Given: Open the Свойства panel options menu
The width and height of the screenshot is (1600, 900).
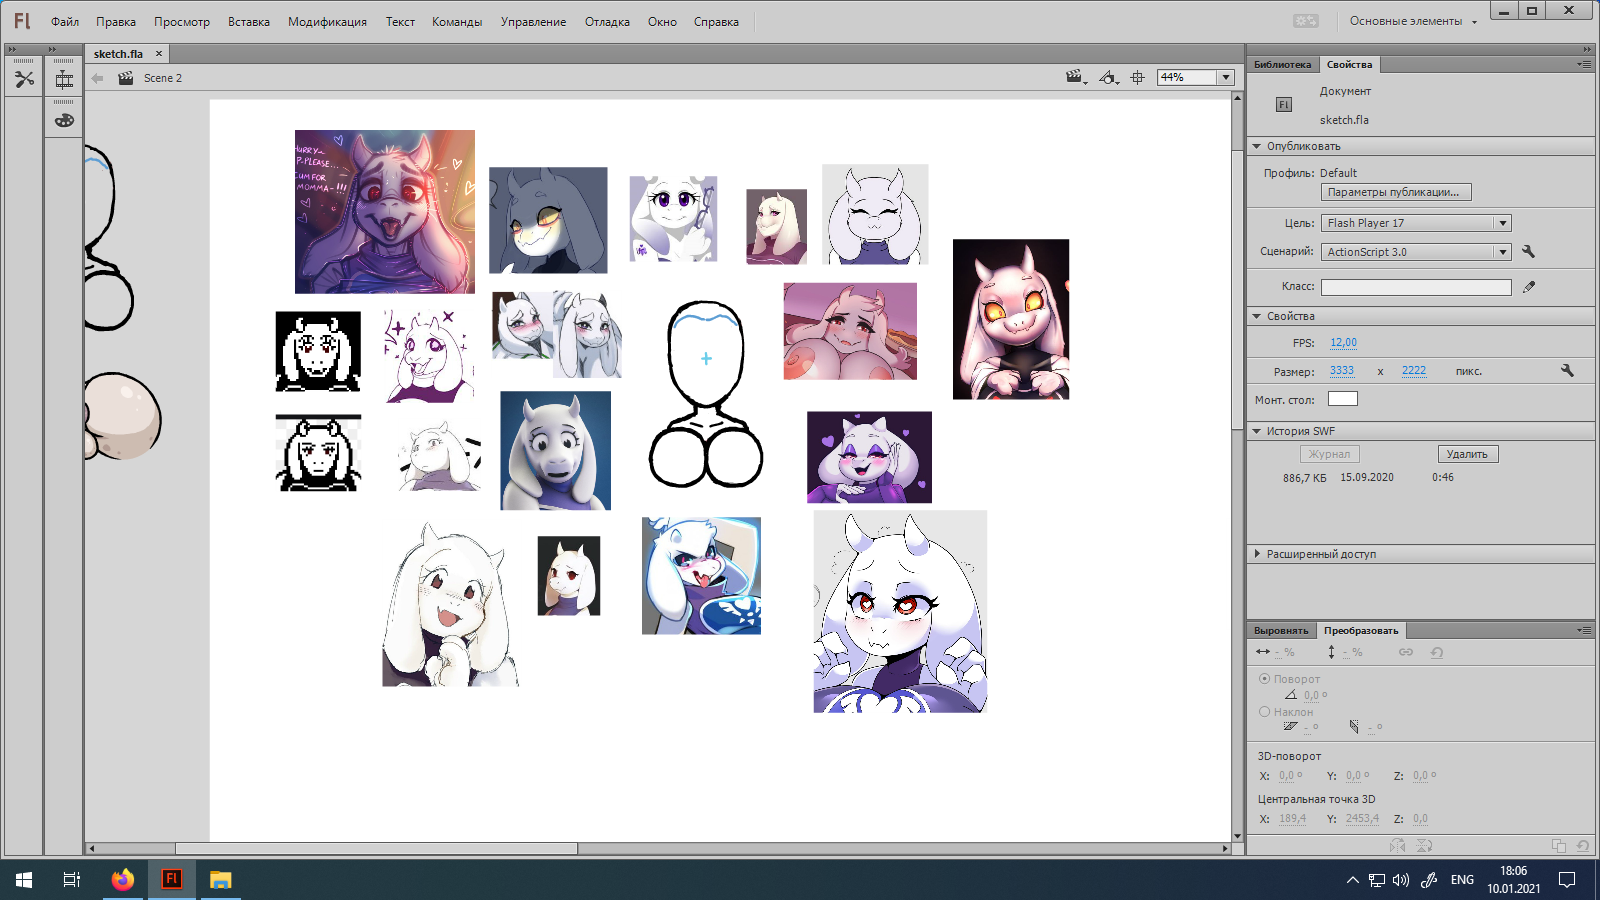Looking at the screenshot, I should tap(1584, 64).
